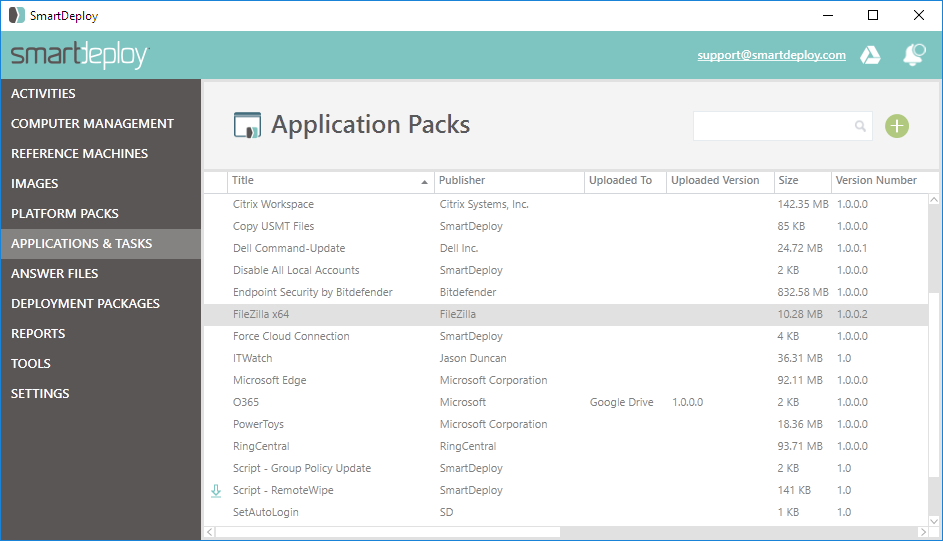Image resolution: width=943 pixels, height=541 pixels.
Task: Select Disable All Local Accounts row
Action: click(x=566, y=270)
